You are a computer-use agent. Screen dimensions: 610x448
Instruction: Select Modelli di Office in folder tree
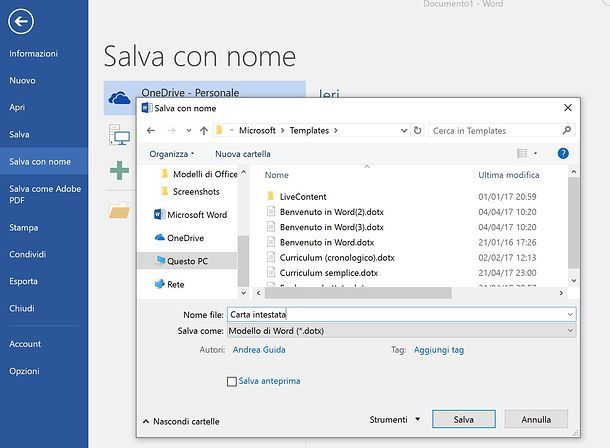pyautogui.click(x=205, y=174)
